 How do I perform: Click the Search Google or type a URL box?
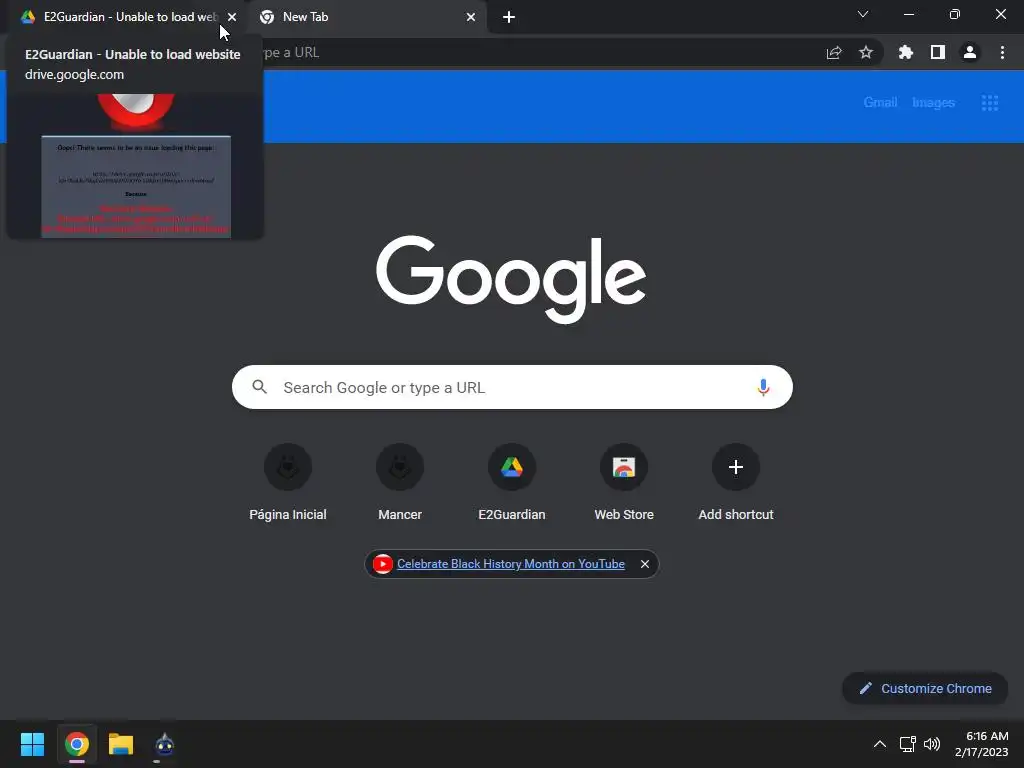(512, 387)
